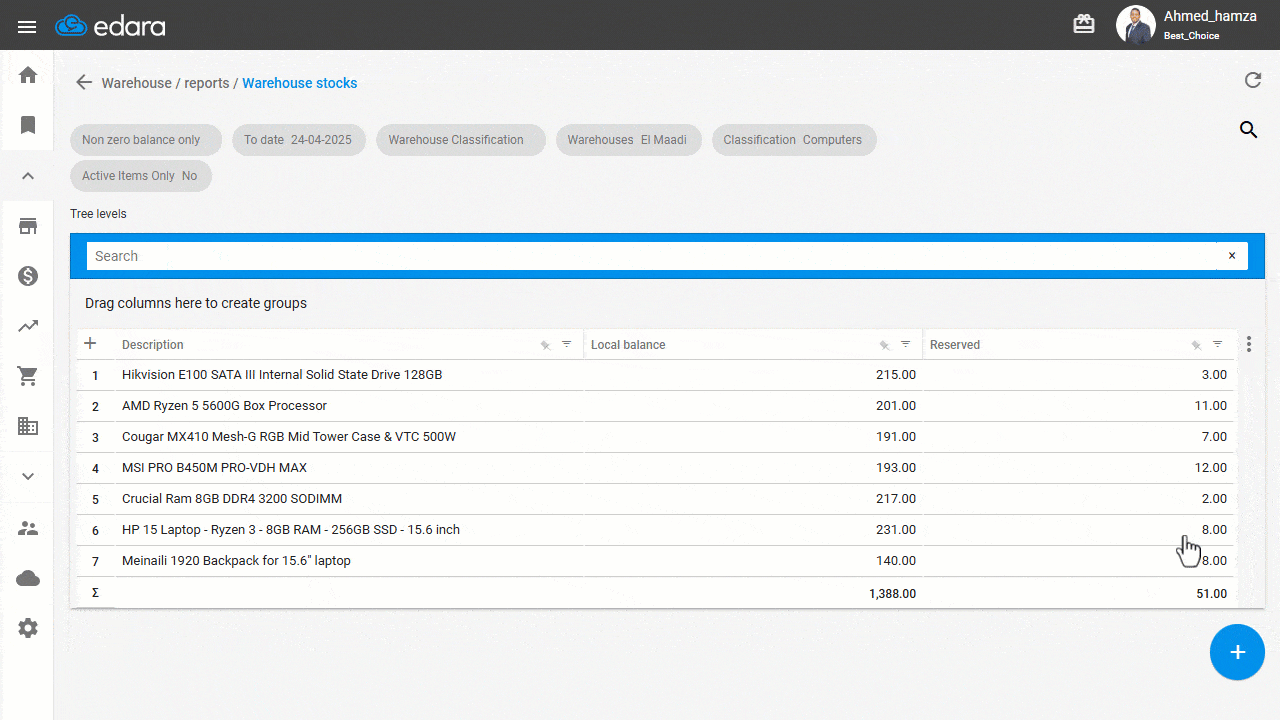Pin the Description column

pyautogui.click(x=545, y=345)
